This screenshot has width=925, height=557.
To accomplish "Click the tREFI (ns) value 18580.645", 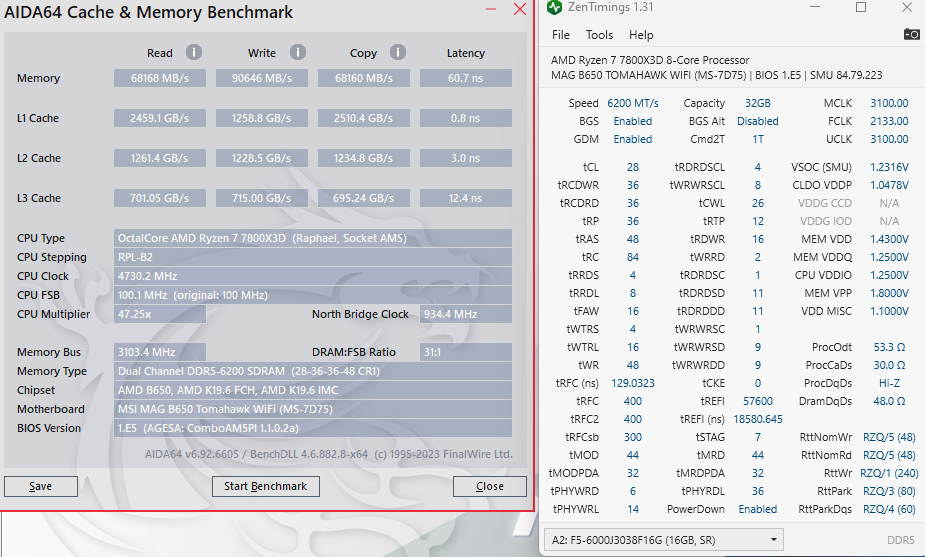I will click(758, 419).
